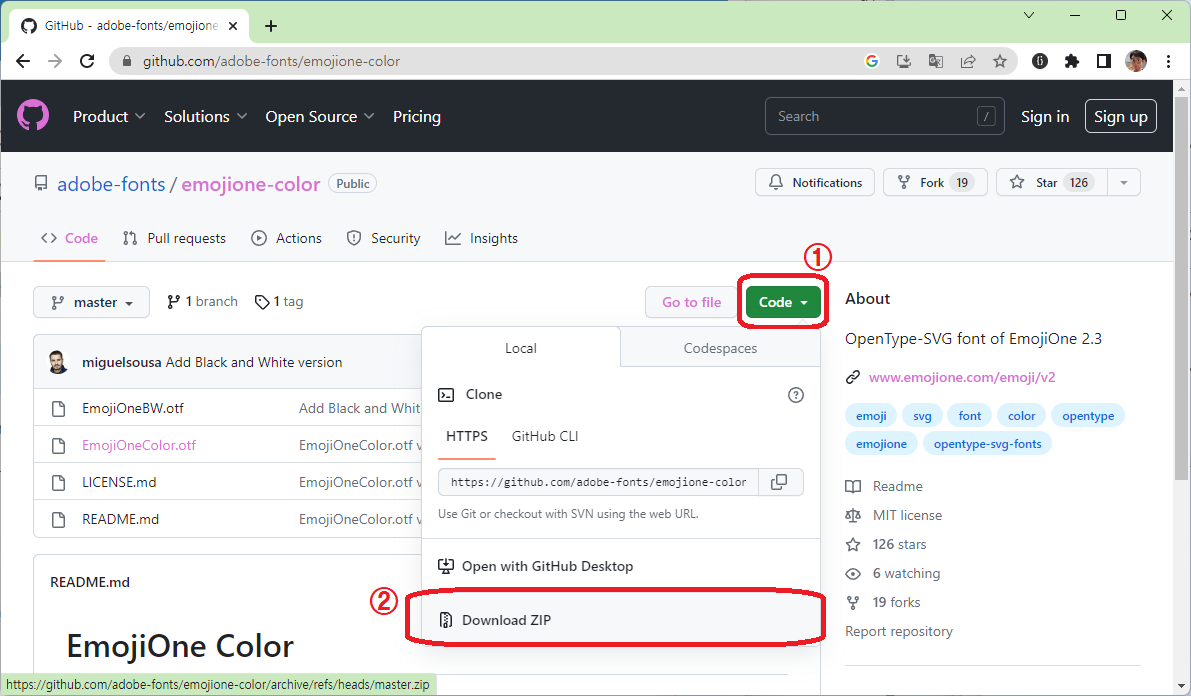Click the GitHub Octocat logo
The image size is (1191, 696).
pyautogui.click(x=33, y=116)
